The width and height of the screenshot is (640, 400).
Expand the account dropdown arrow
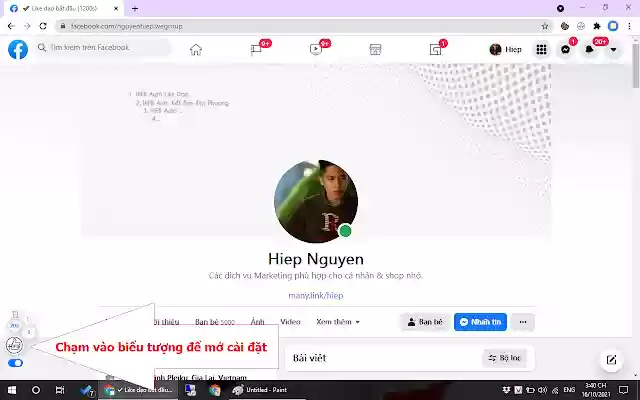614,49
